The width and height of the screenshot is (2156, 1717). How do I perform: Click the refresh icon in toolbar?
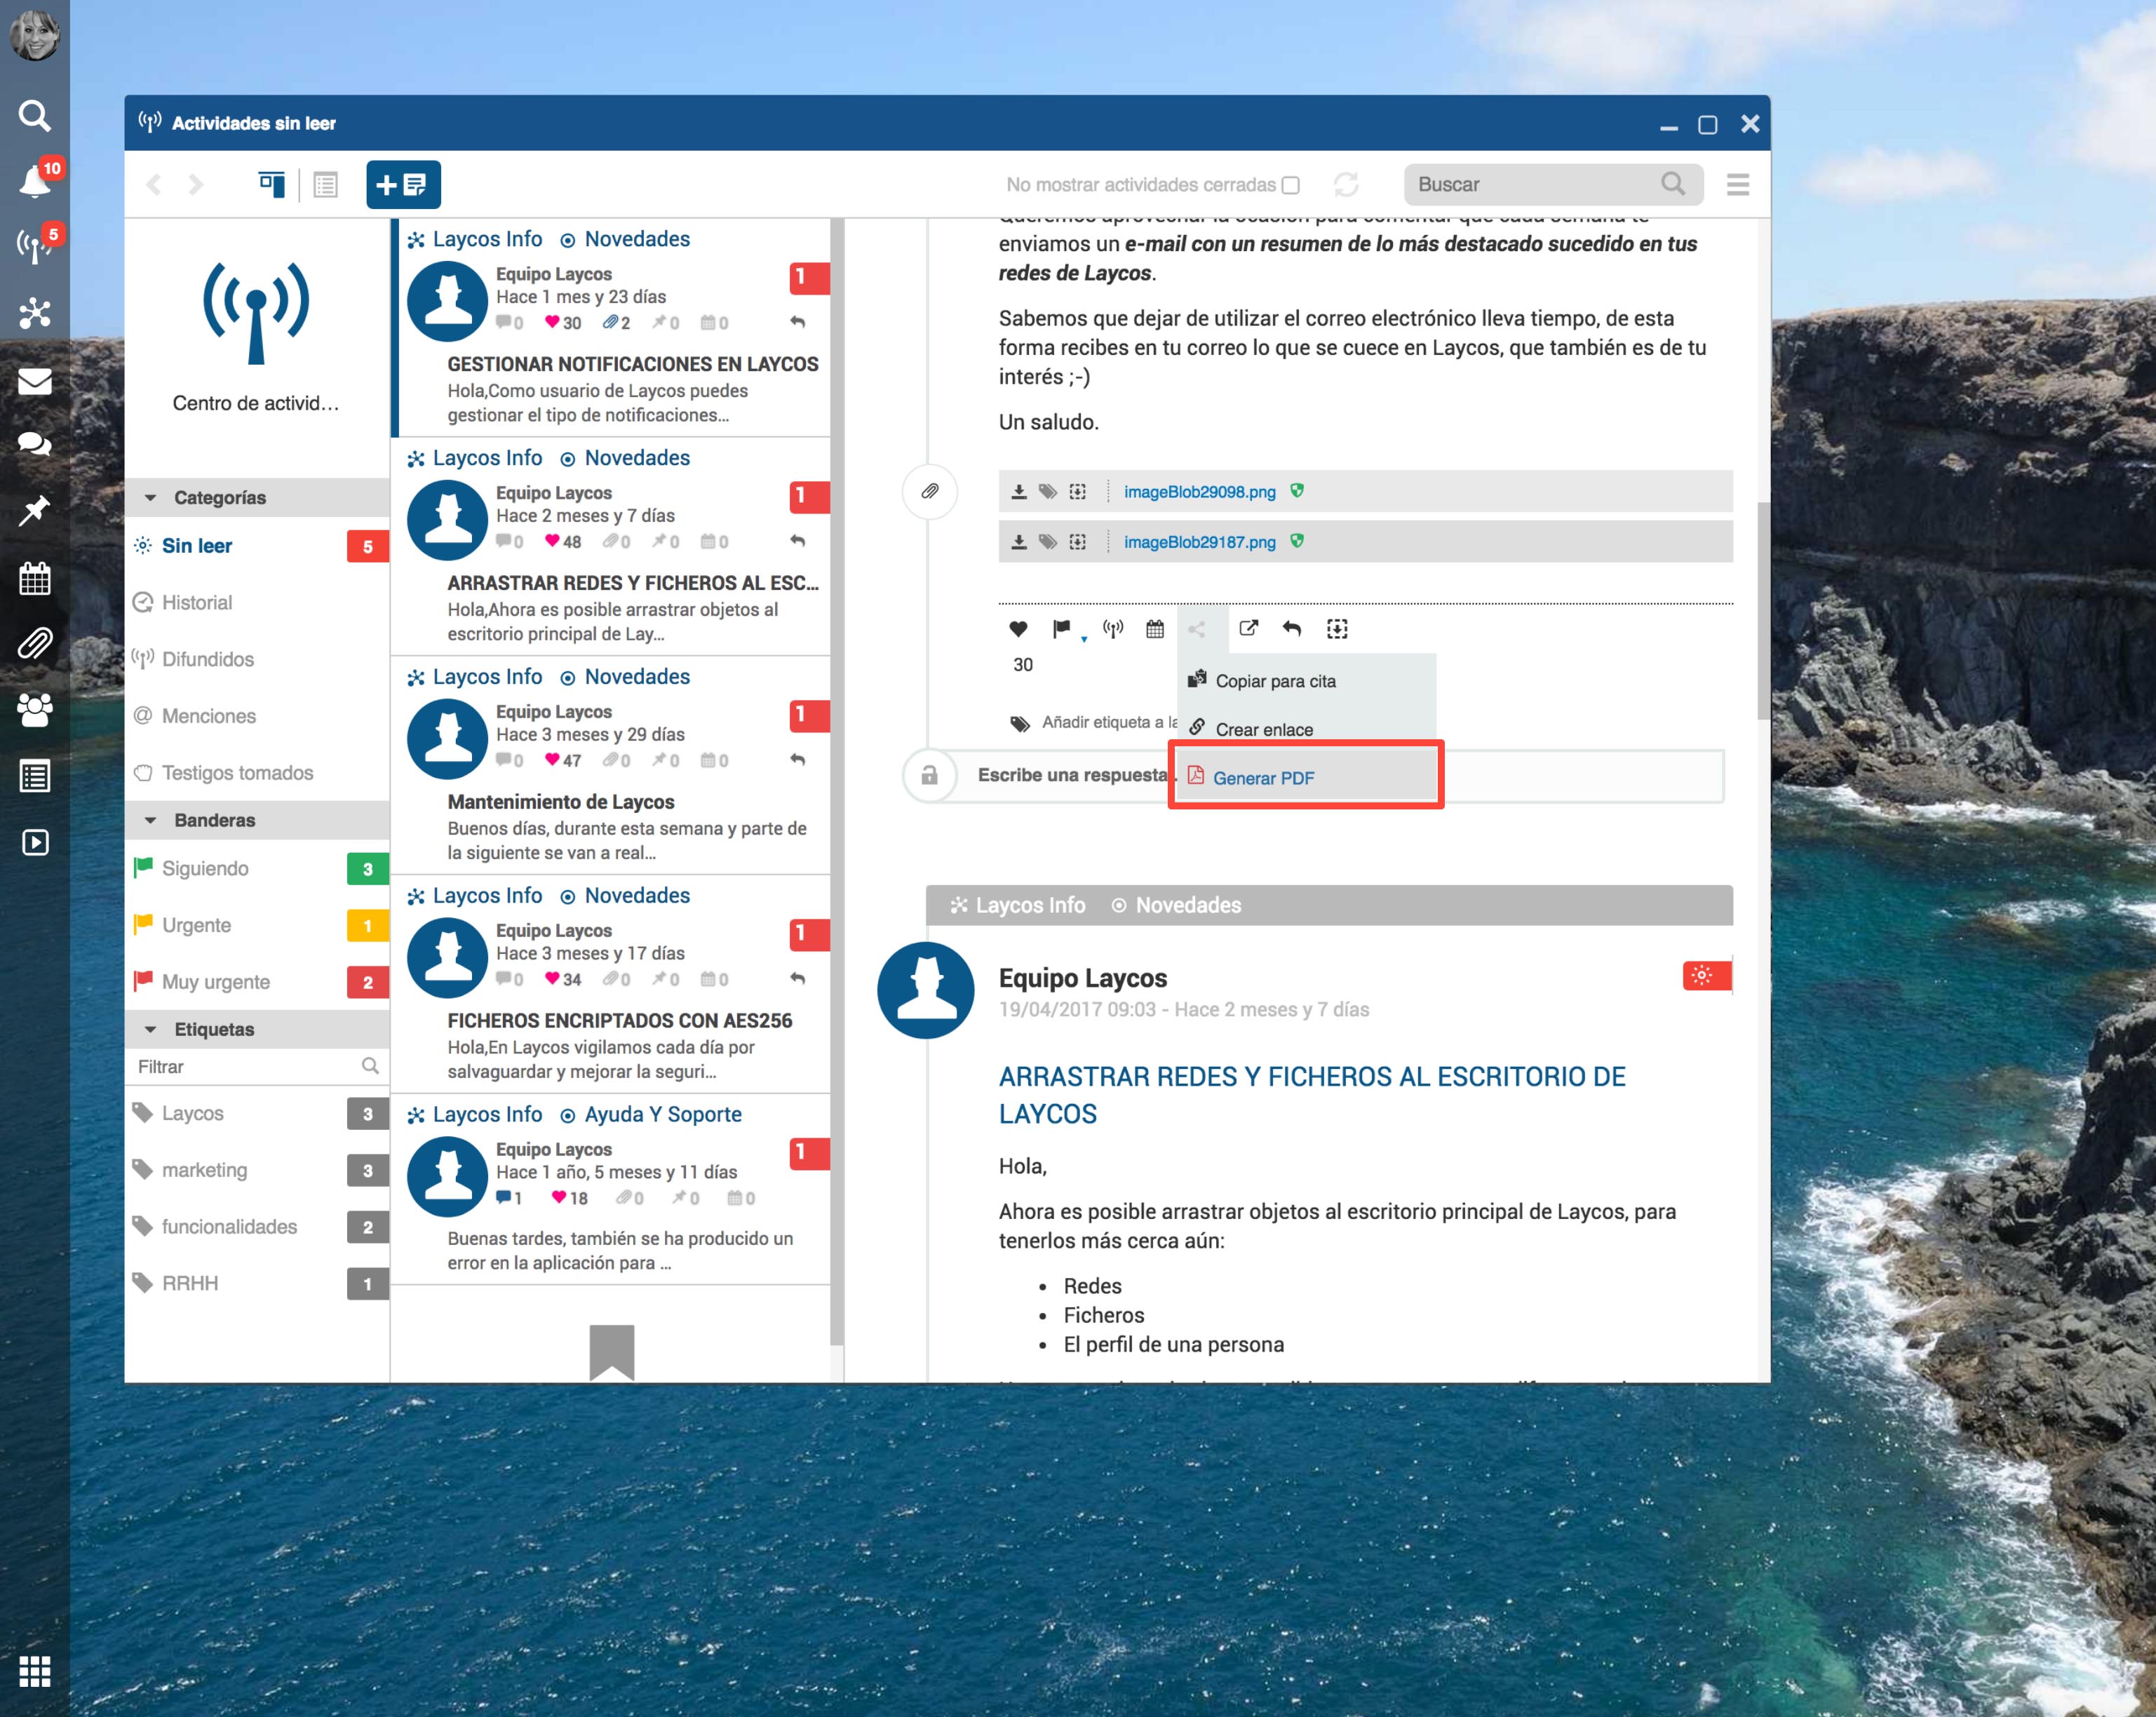(x=1346, y=184)
